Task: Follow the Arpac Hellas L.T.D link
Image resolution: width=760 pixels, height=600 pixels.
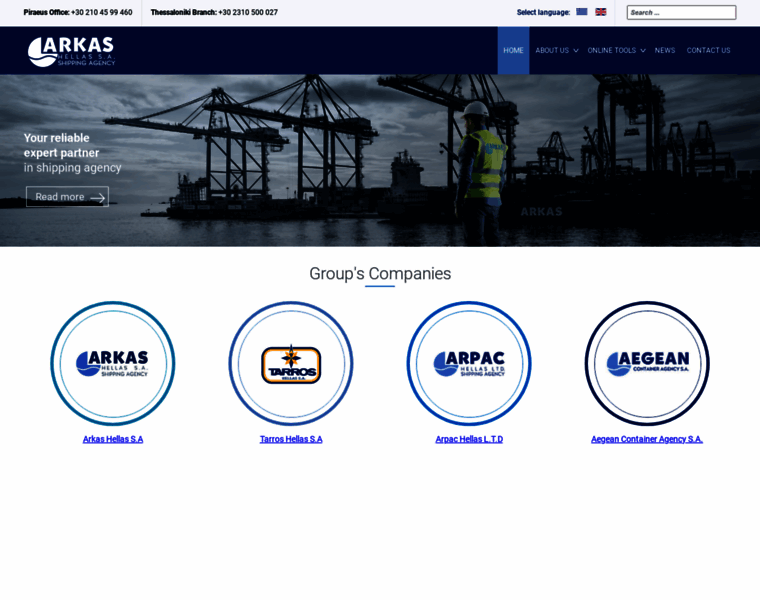Action: tap(469, 439)
